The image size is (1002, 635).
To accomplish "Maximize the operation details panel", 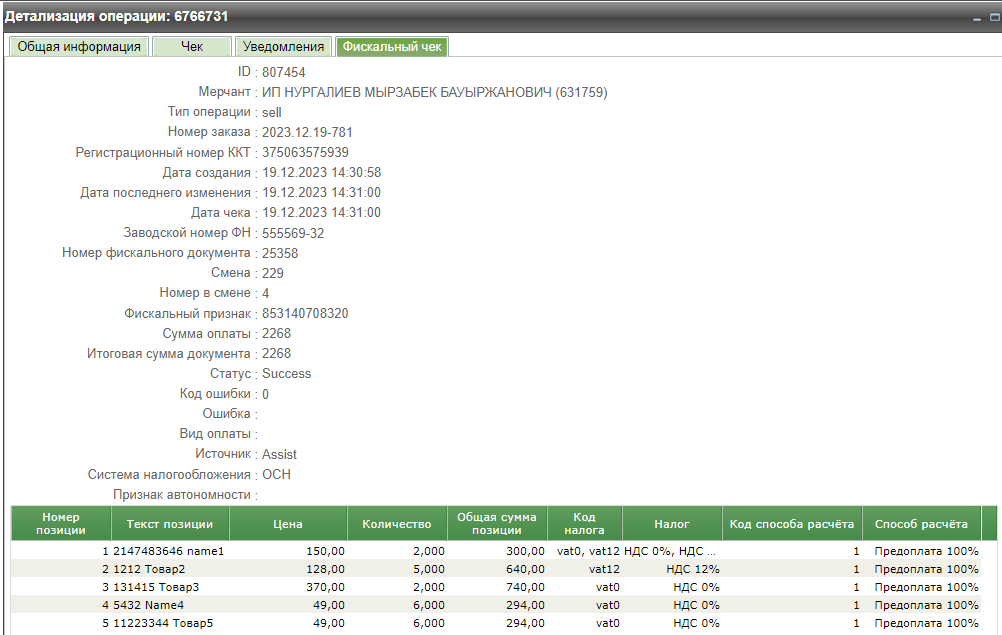I will coord(993,18).
